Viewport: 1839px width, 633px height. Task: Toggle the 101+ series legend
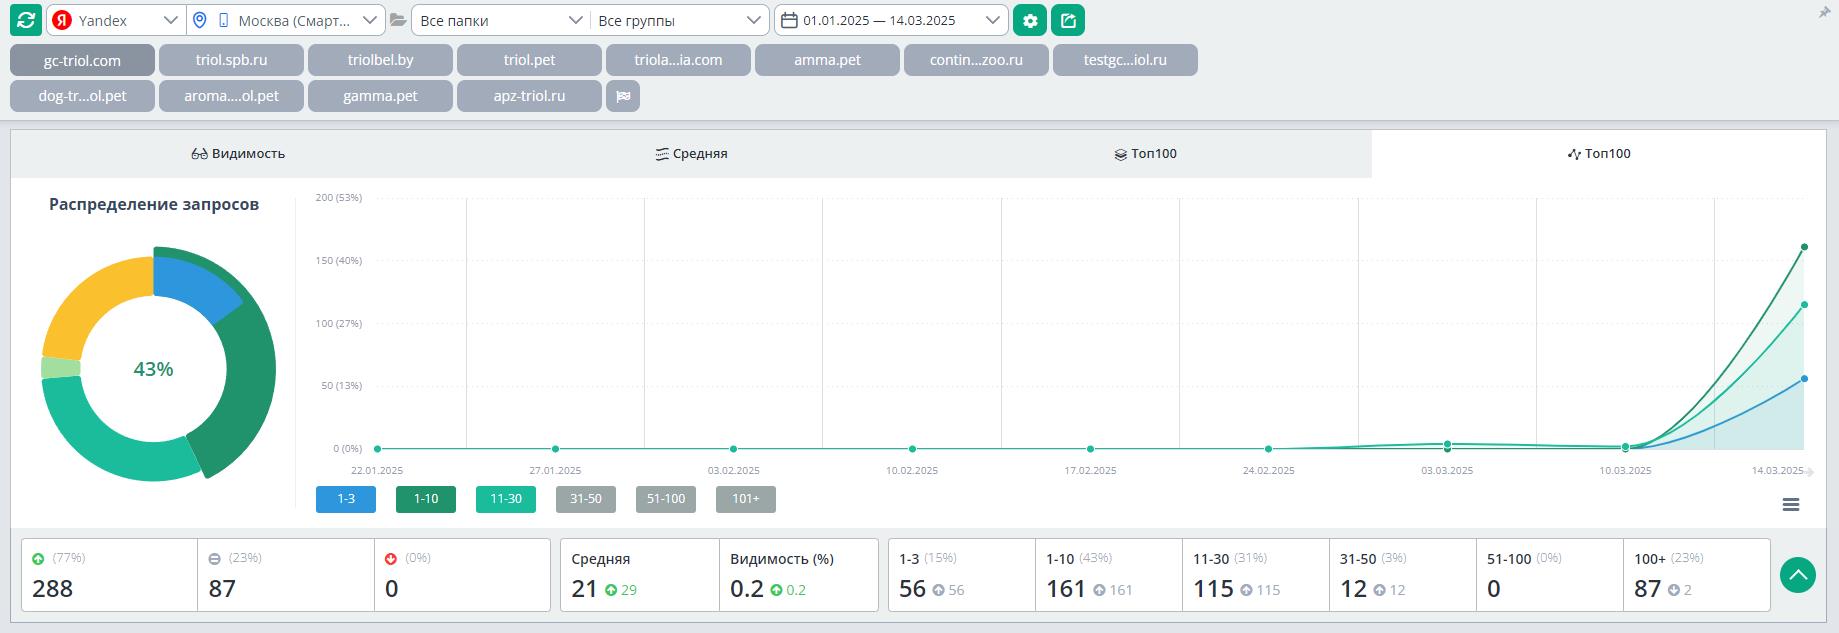(746, 499)
